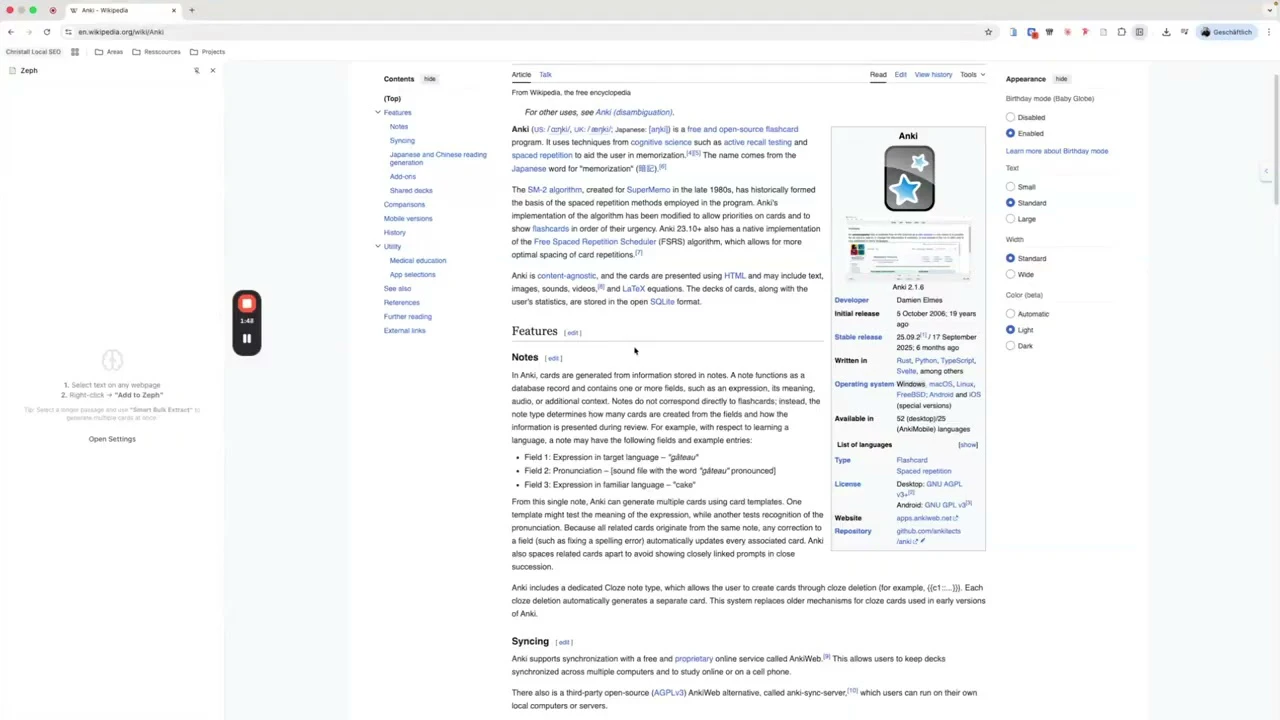Image resolution: width=1280 pixels, height=720 pixels.
Task: Hide the Appearance panel
Action: click(x=1061, y=79)
